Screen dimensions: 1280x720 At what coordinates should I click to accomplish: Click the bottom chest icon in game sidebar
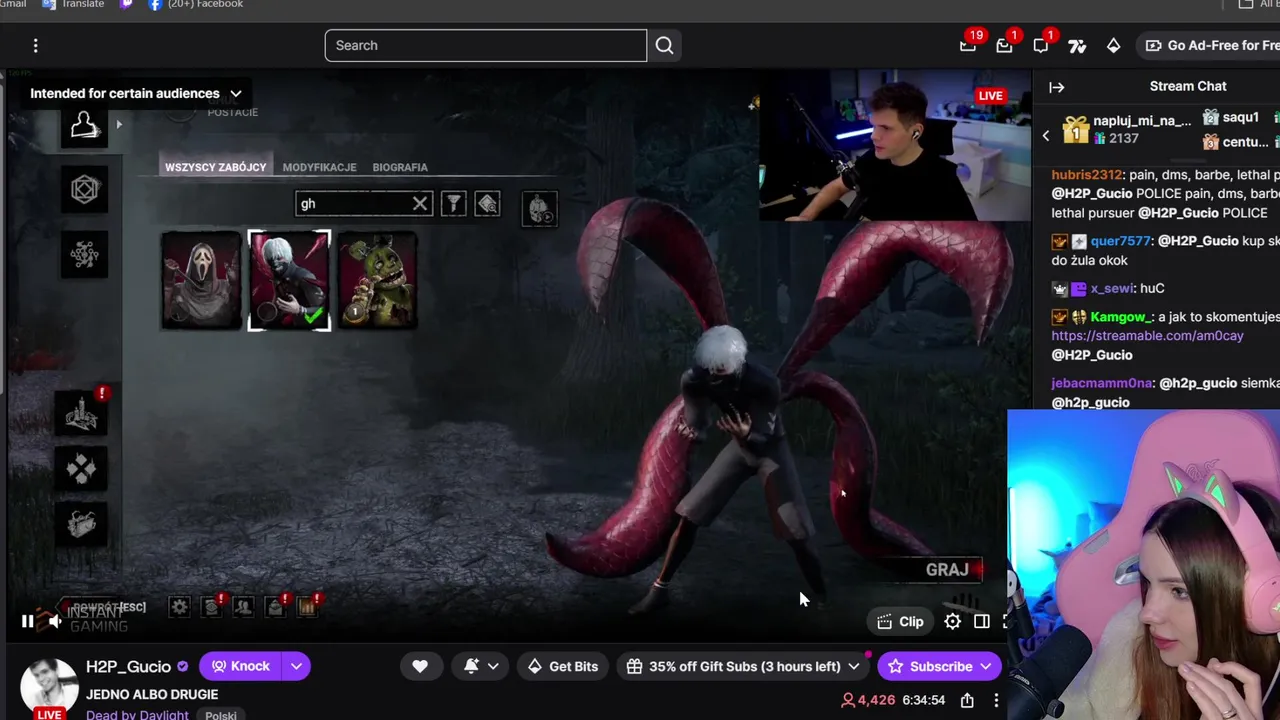click(x=82, y=525)
